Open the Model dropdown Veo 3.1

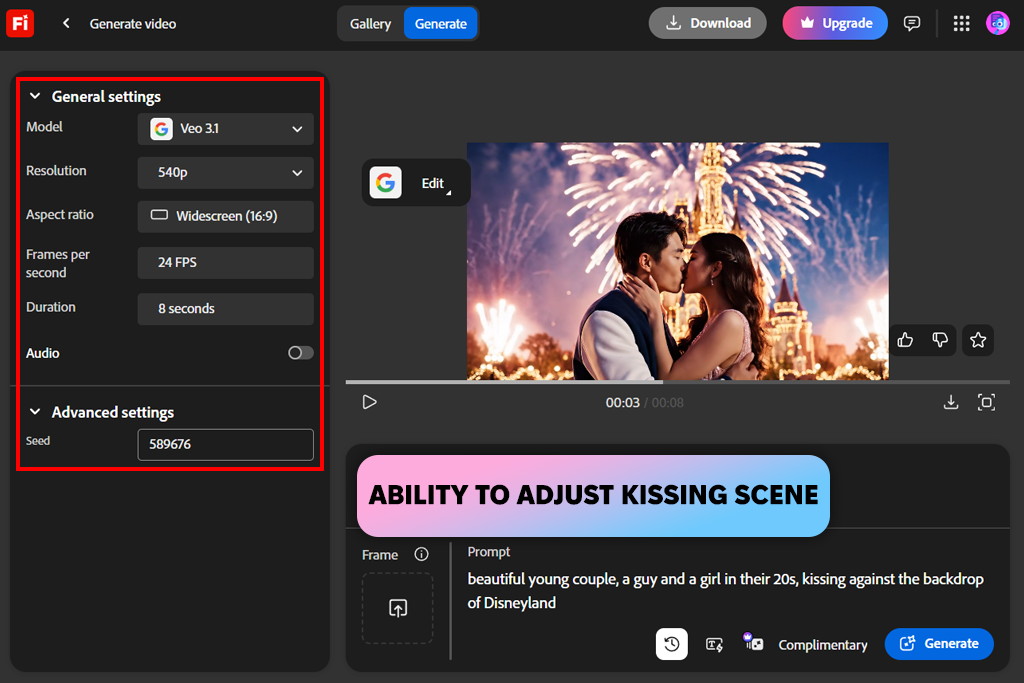click(225, 129)
